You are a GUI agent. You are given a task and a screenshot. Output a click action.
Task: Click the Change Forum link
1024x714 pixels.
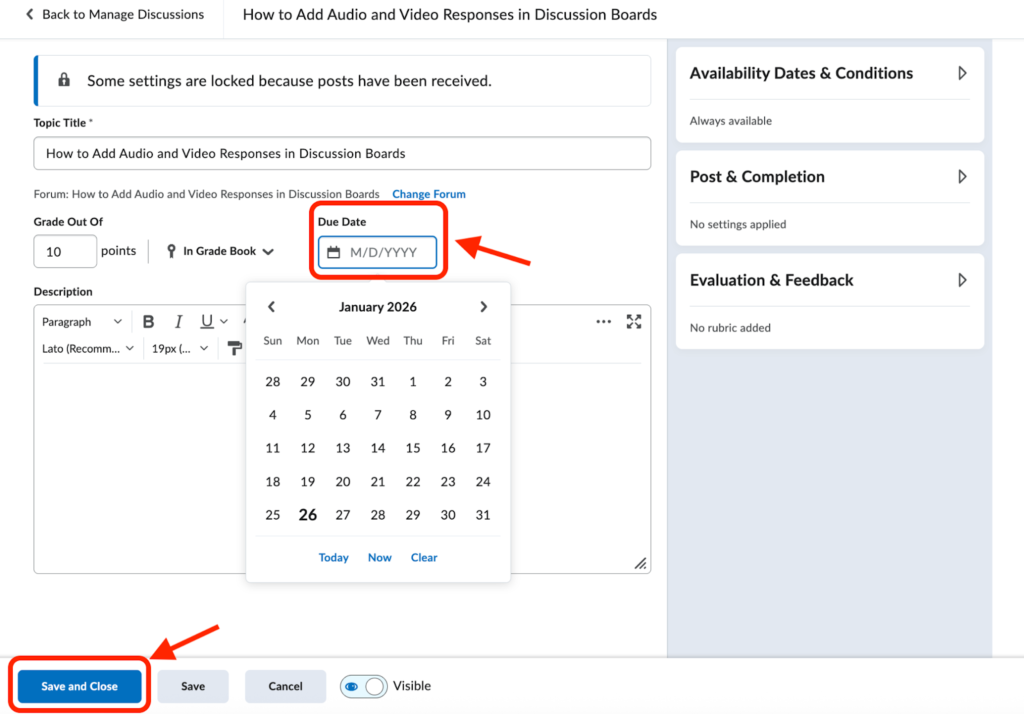point(428,194)
